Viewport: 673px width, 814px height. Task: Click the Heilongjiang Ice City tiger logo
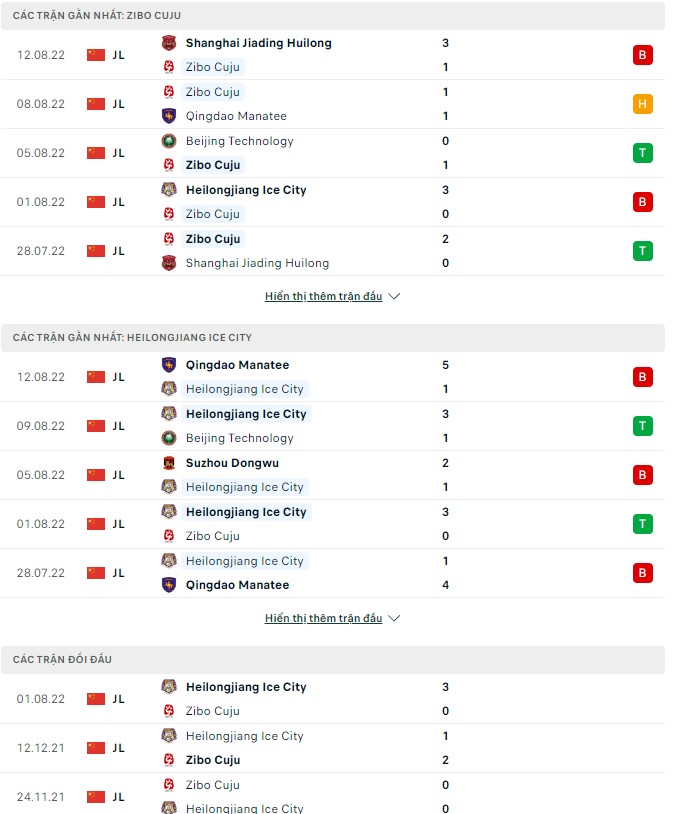pos(170,190)
